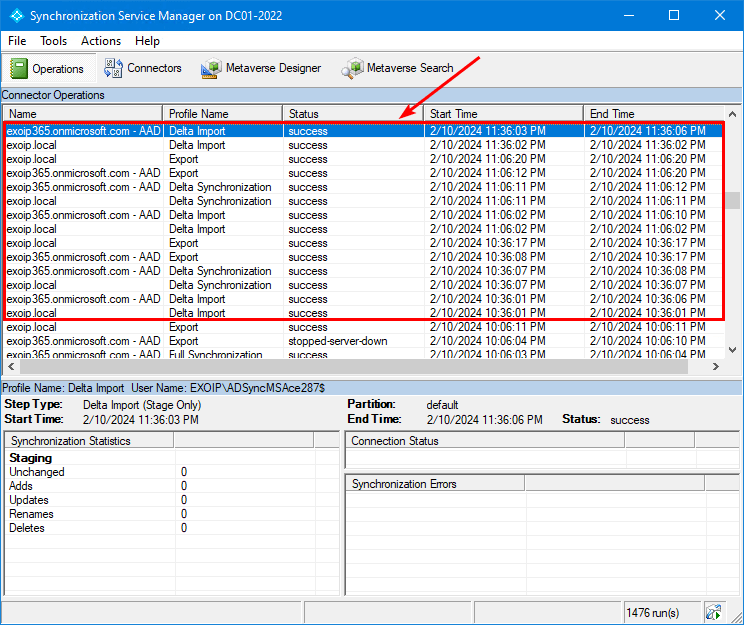
Task: Click the Synchronization Errors column header
Action: [434, 484]
